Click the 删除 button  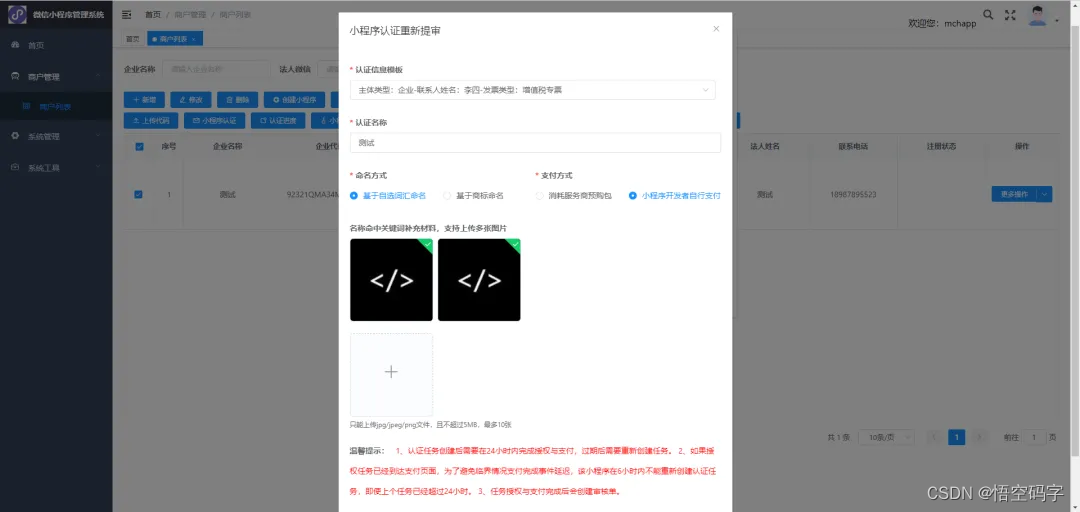(238, 100)
